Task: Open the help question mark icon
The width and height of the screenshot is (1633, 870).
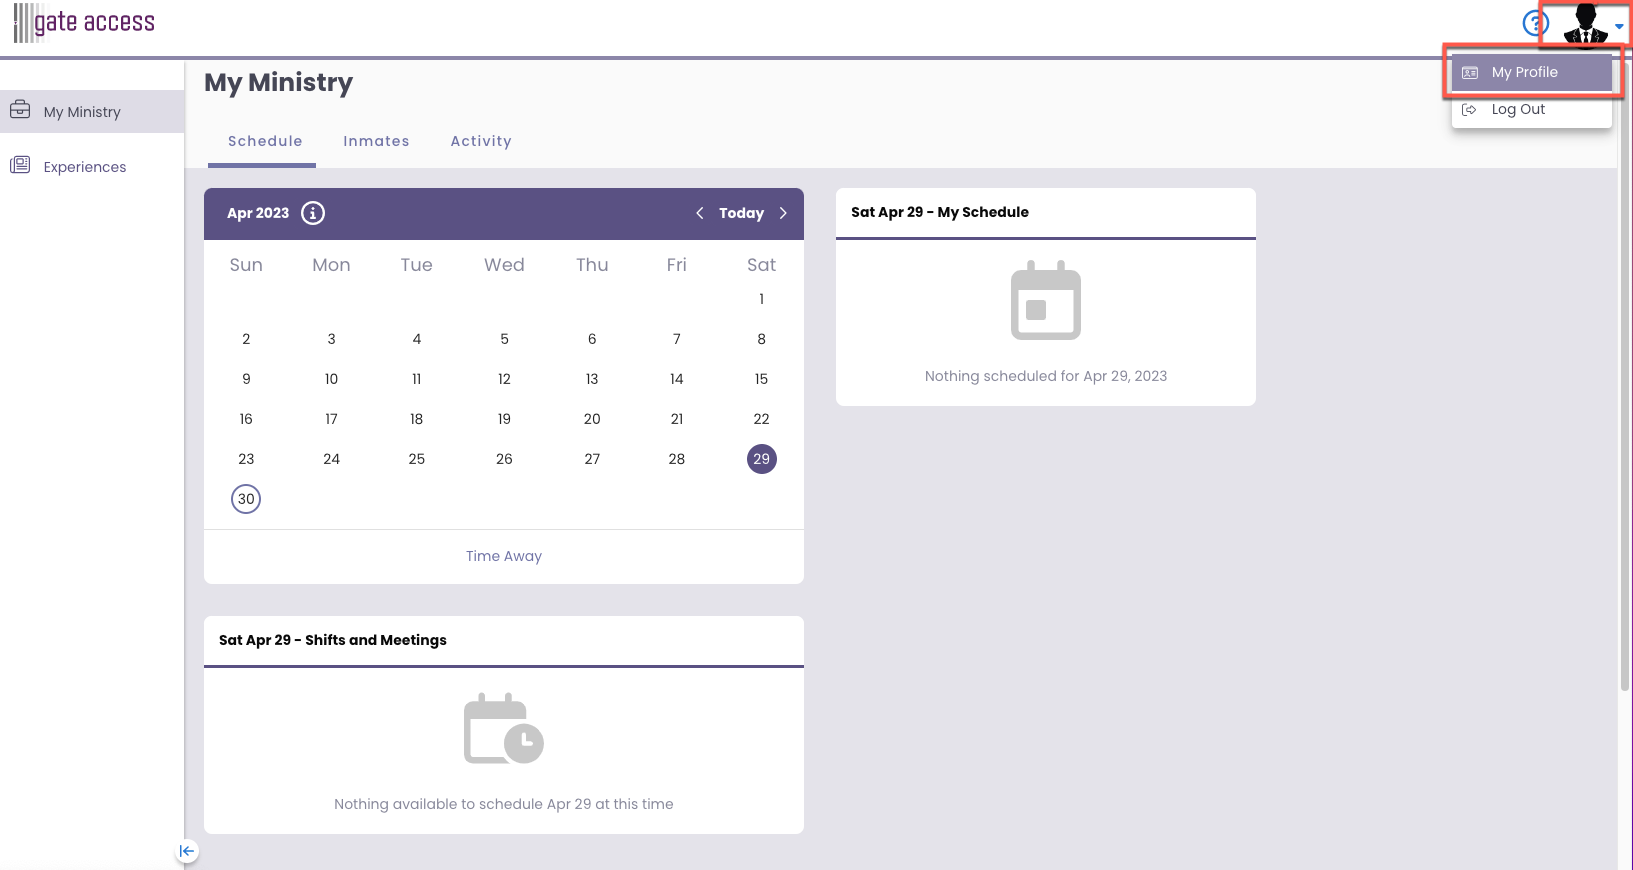Action: click(x=1534, y=23)
